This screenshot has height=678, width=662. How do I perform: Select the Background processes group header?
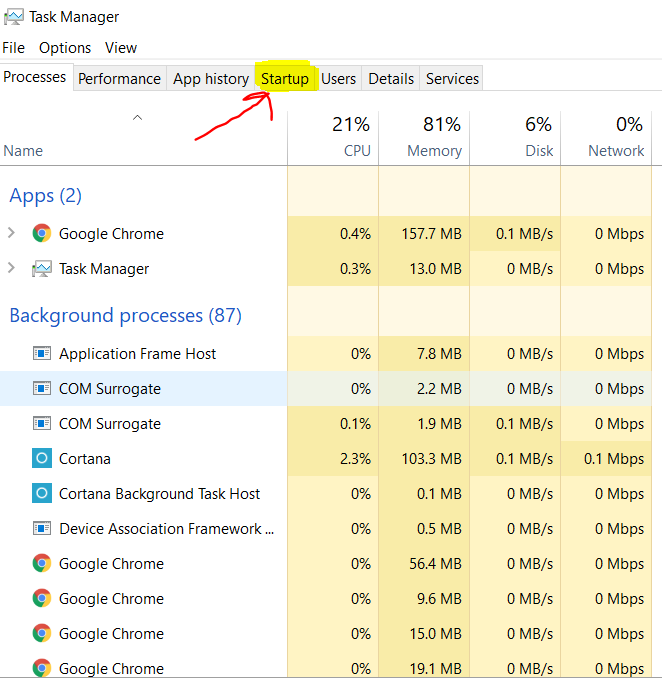125,316
